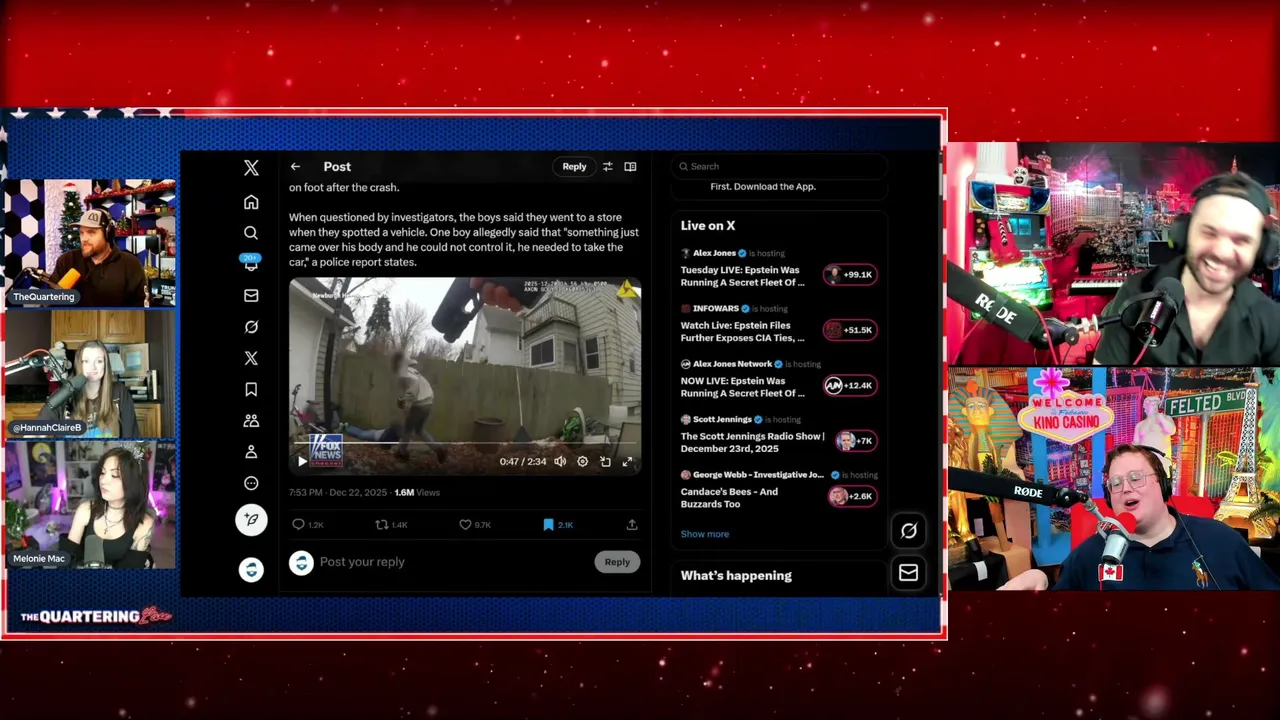Open the Home feed icon
Screen dimensions: 1280x720
pyautogui.click(x=251, y=202)
